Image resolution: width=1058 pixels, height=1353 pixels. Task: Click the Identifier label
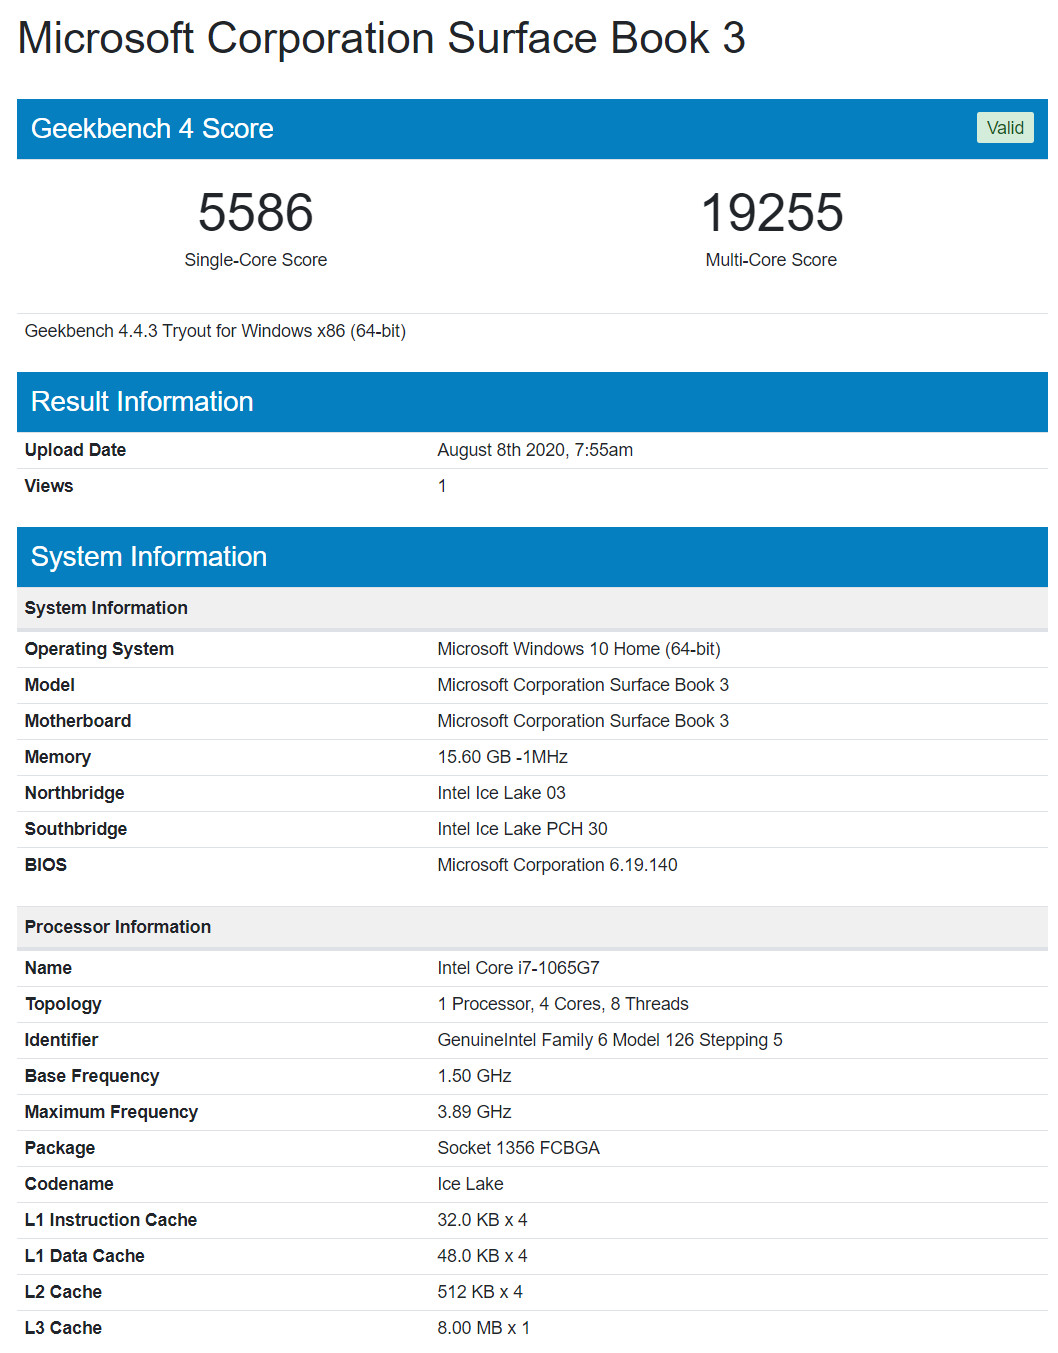61,1040
